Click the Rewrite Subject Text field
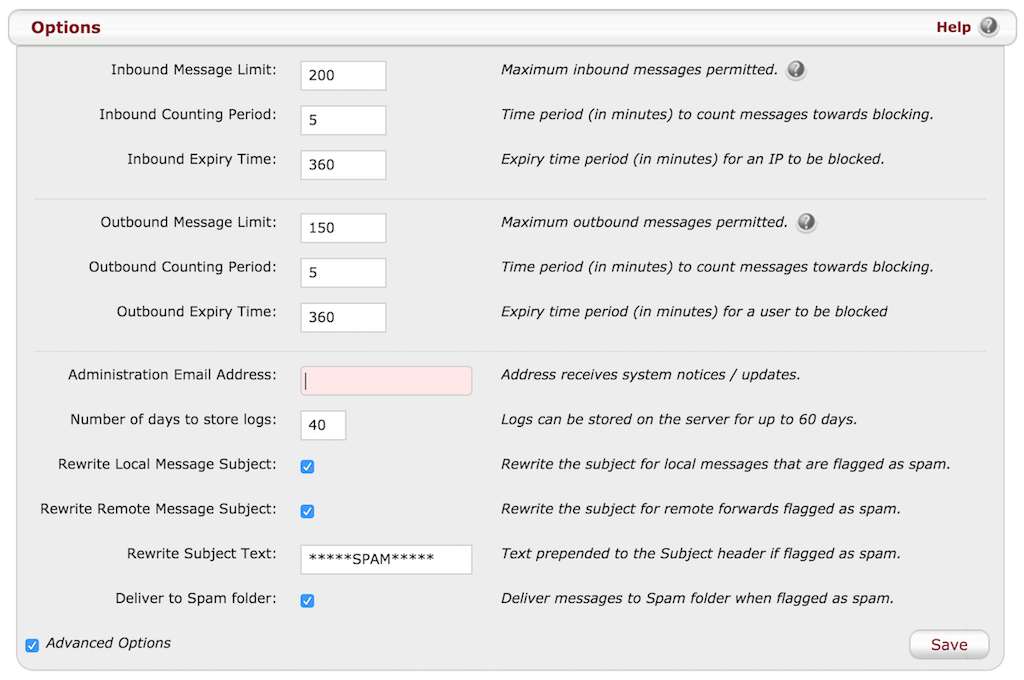This screenshot has width=1024, height=680. 386,559
